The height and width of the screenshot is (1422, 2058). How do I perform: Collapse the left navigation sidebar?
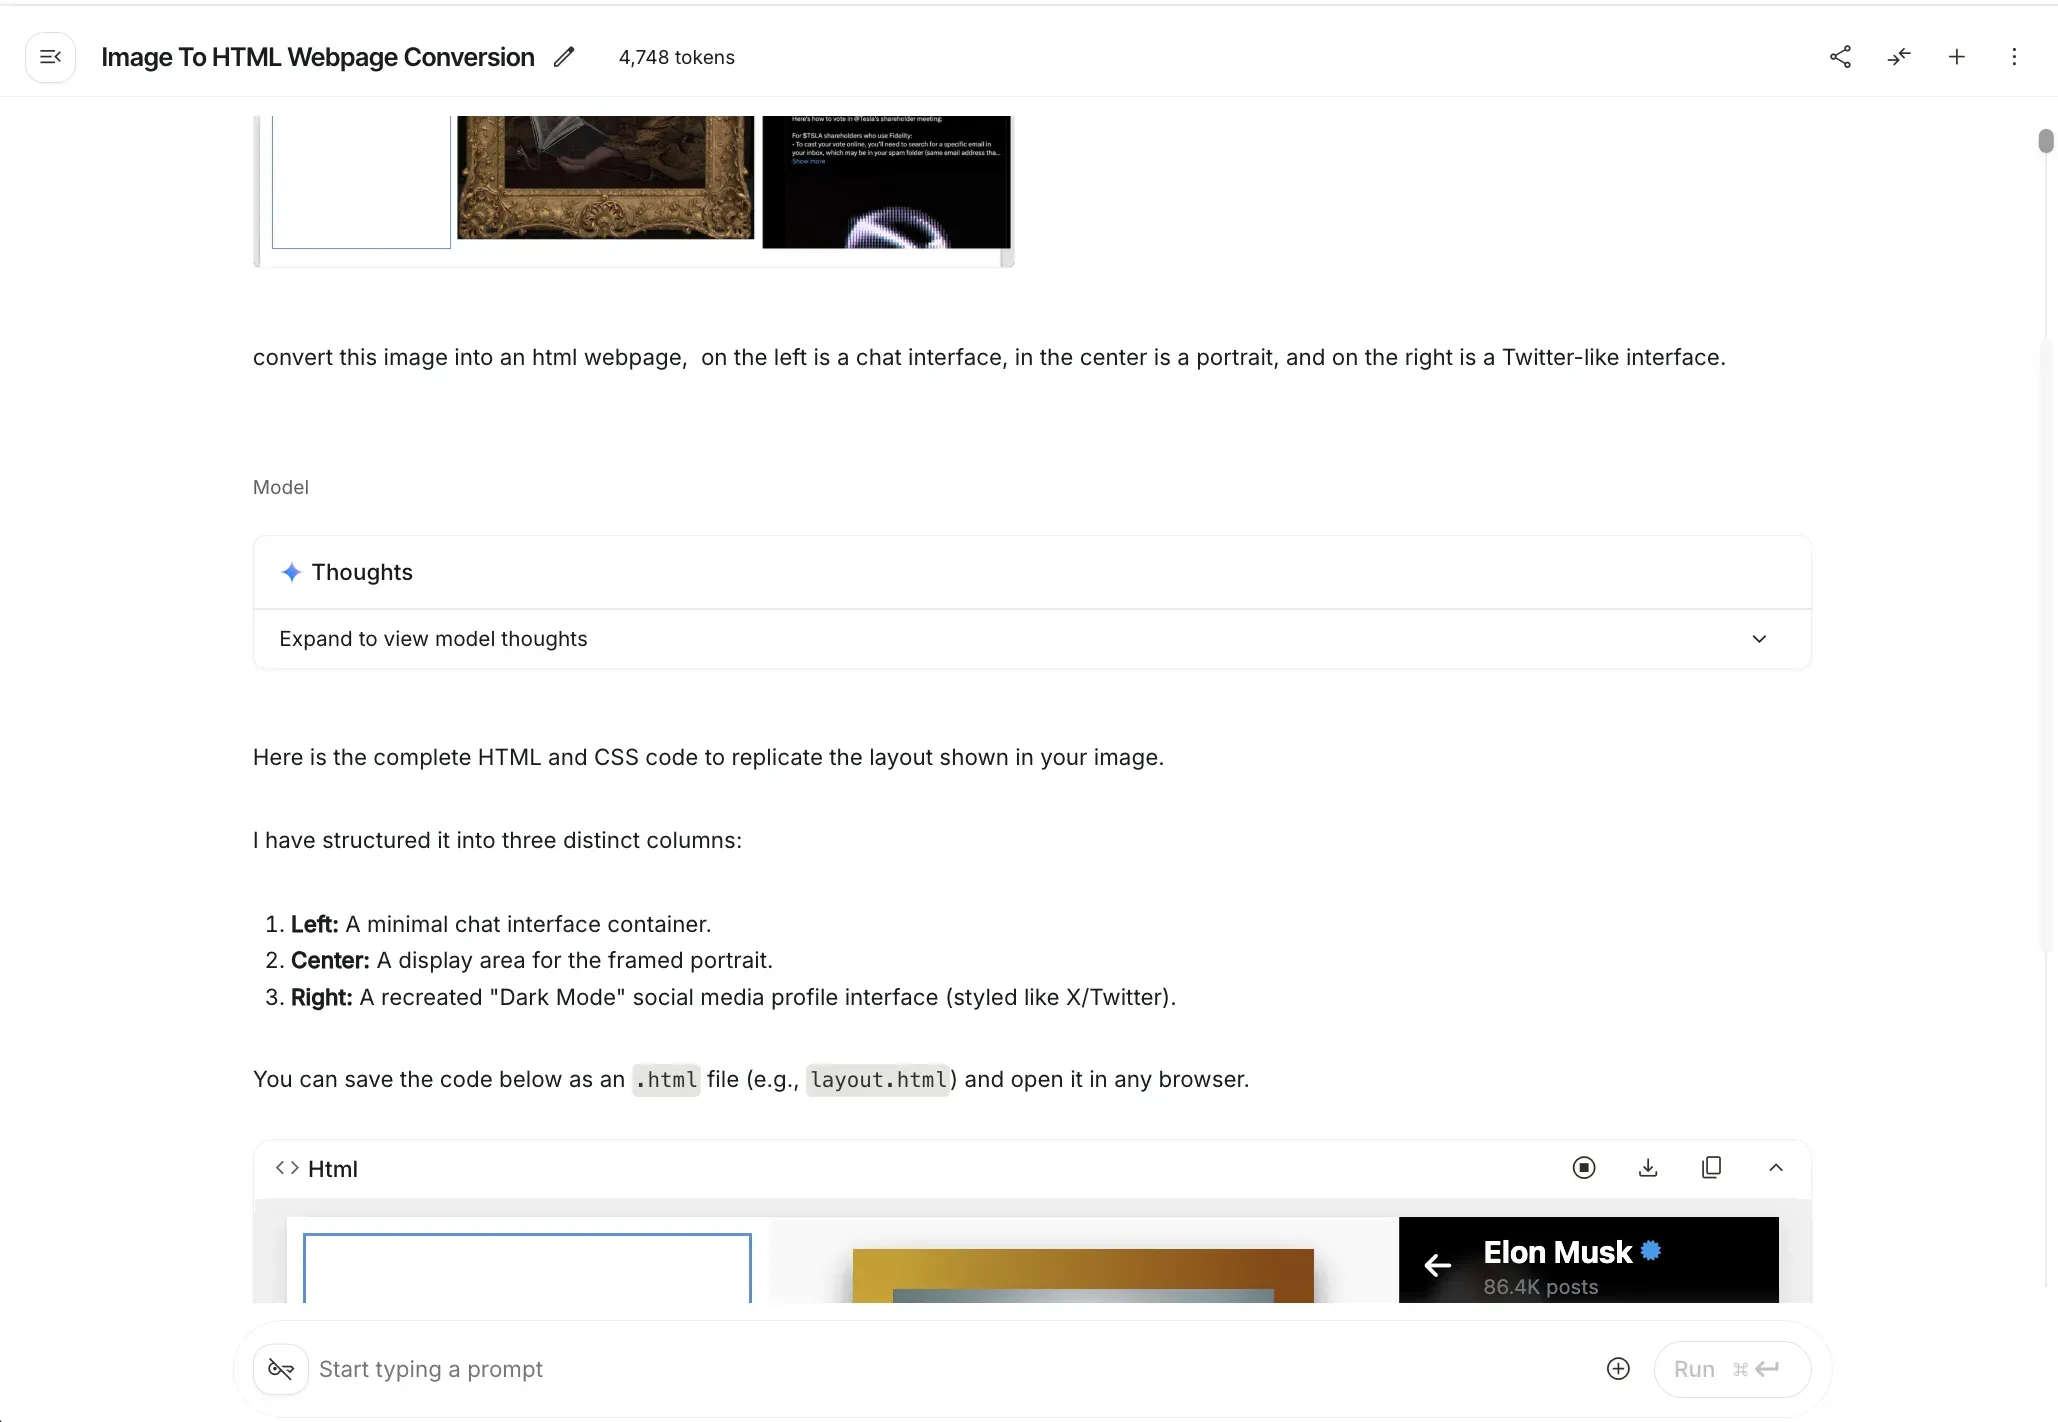coord(51,57)
